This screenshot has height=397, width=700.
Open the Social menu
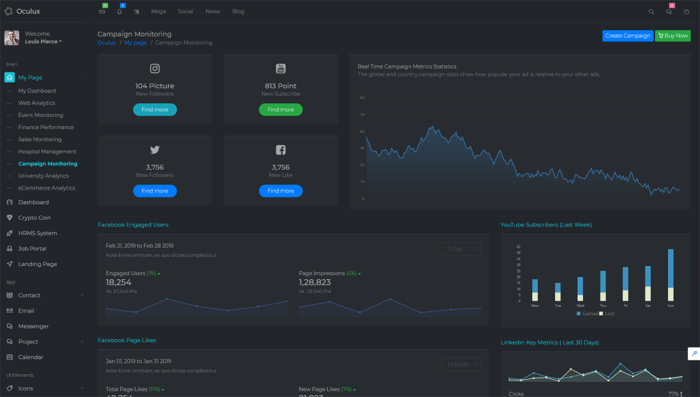(x=185, y=12)
